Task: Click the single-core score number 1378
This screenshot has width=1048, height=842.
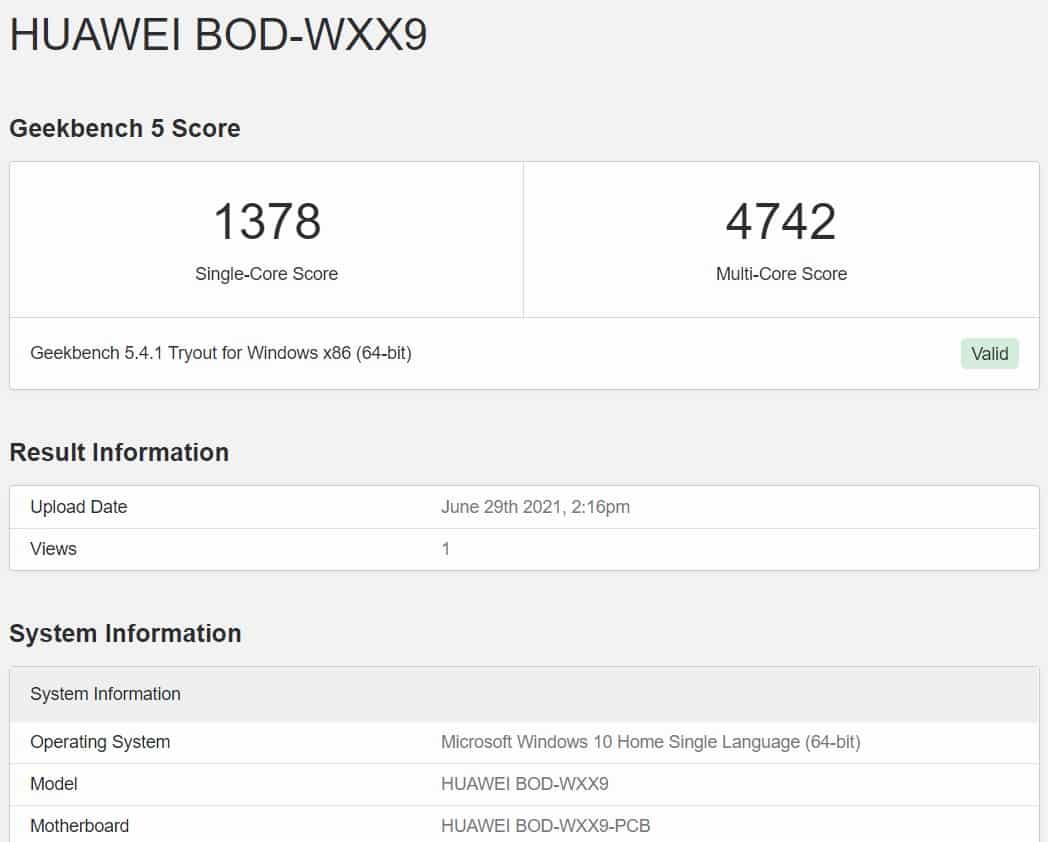Action: [267, 221]
